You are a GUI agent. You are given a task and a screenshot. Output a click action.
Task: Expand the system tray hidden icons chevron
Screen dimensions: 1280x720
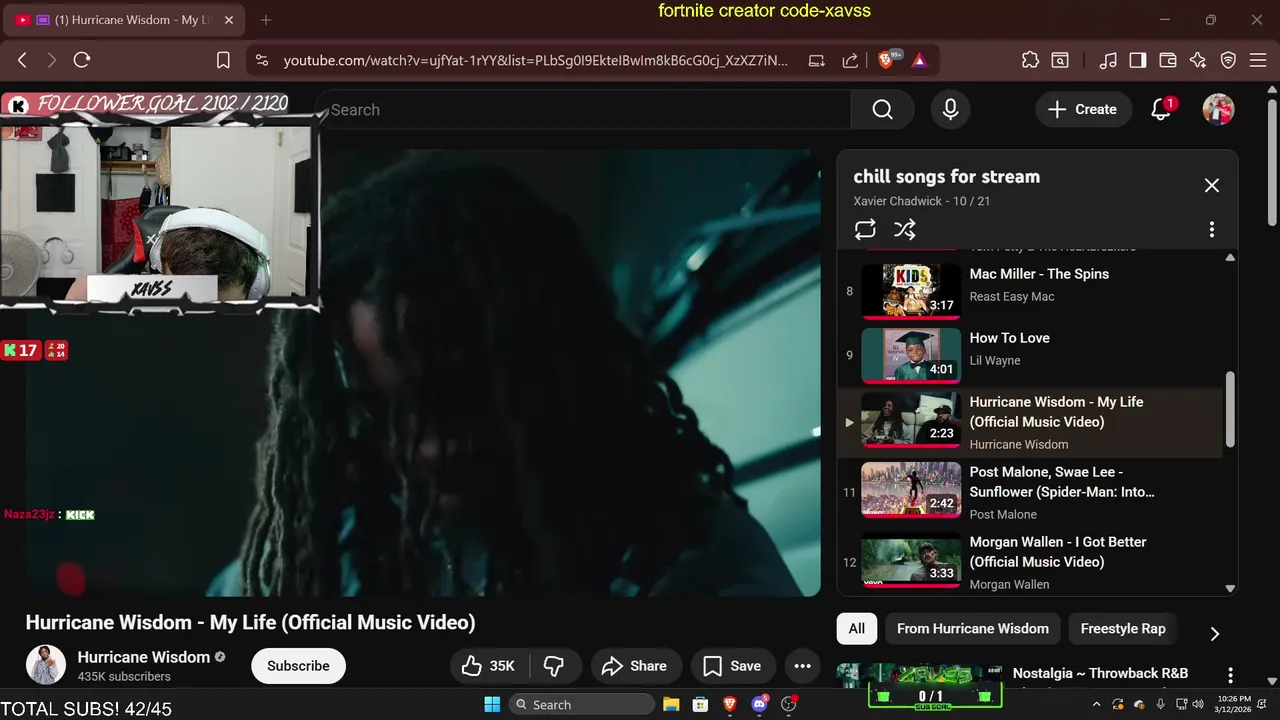pyautogui.click(x=1097, y=705)
